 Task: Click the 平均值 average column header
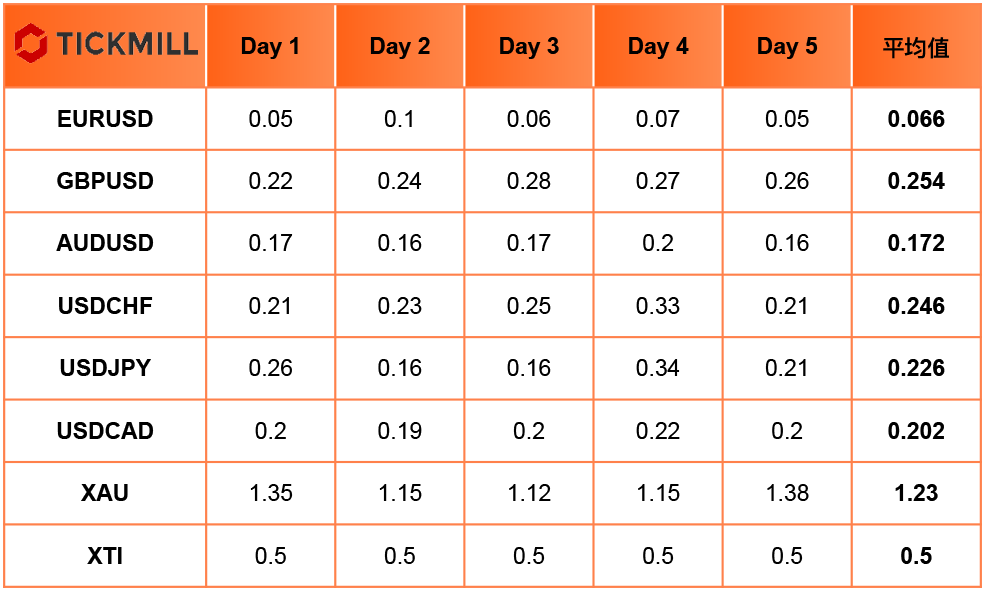pos(916,47)
